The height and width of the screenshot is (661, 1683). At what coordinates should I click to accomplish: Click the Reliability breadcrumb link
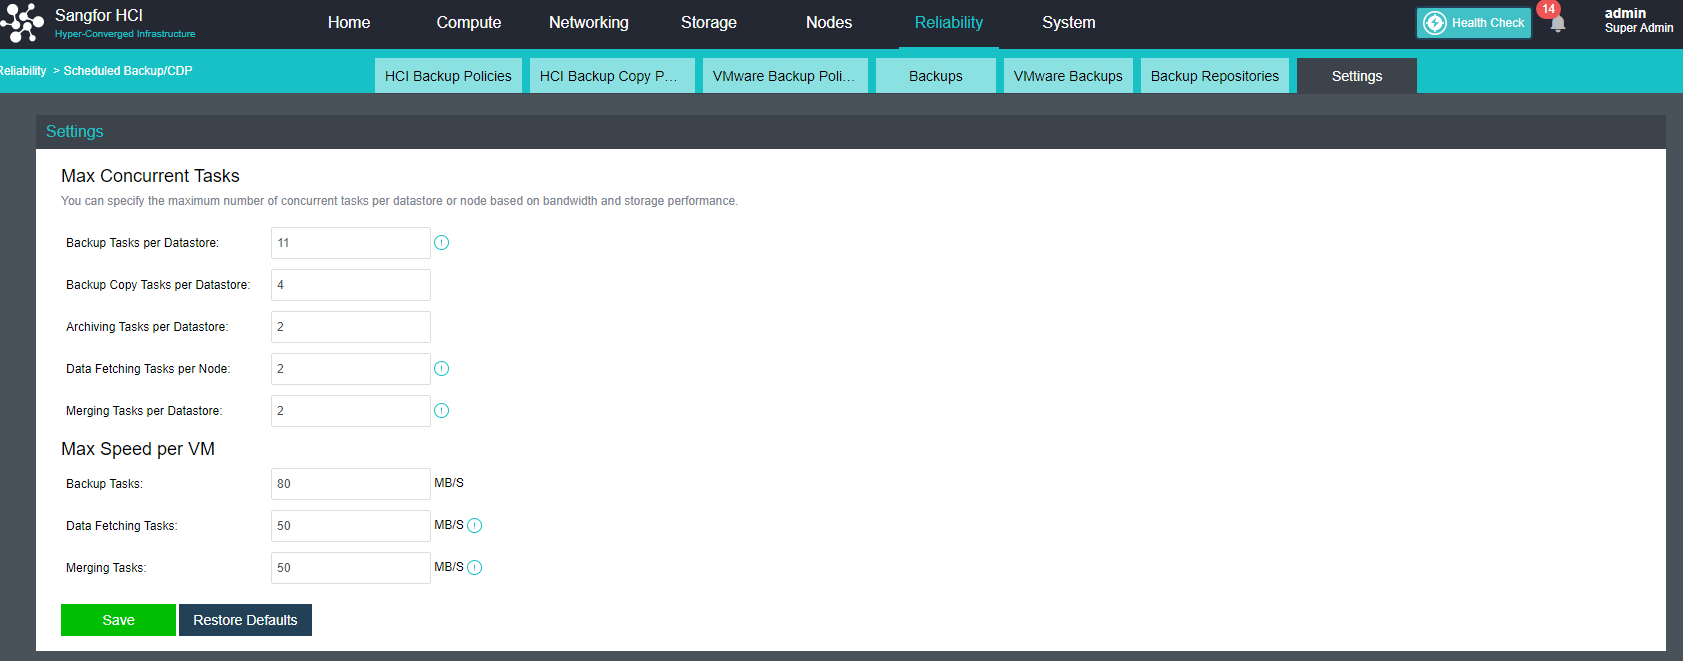pyautogui.click(x=22, y=71)
